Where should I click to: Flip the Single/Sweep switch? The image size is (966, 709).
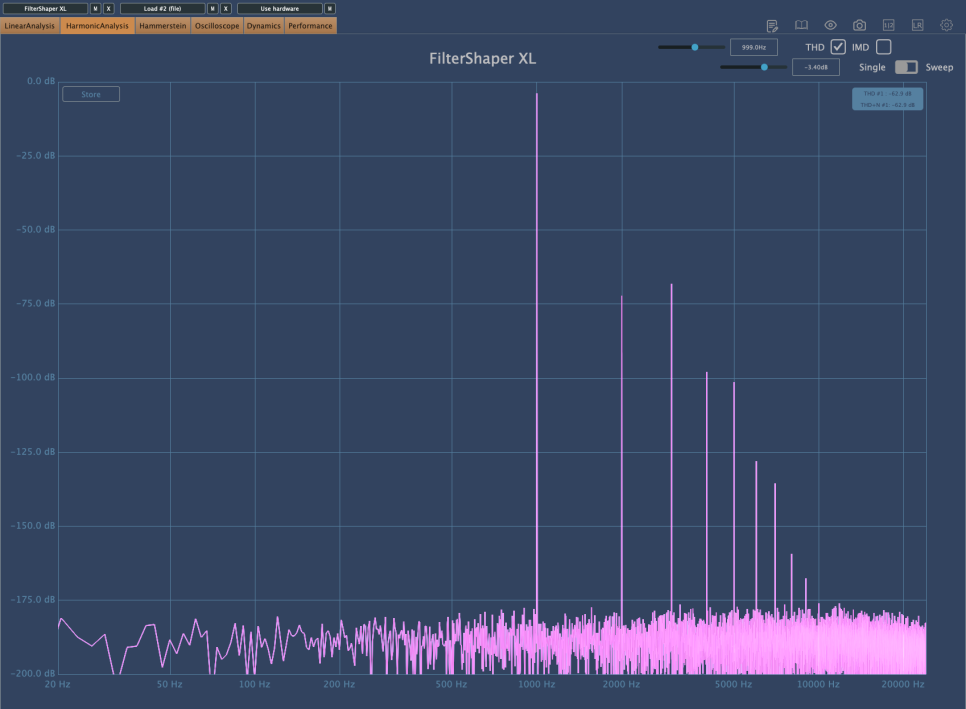point(906,67)
